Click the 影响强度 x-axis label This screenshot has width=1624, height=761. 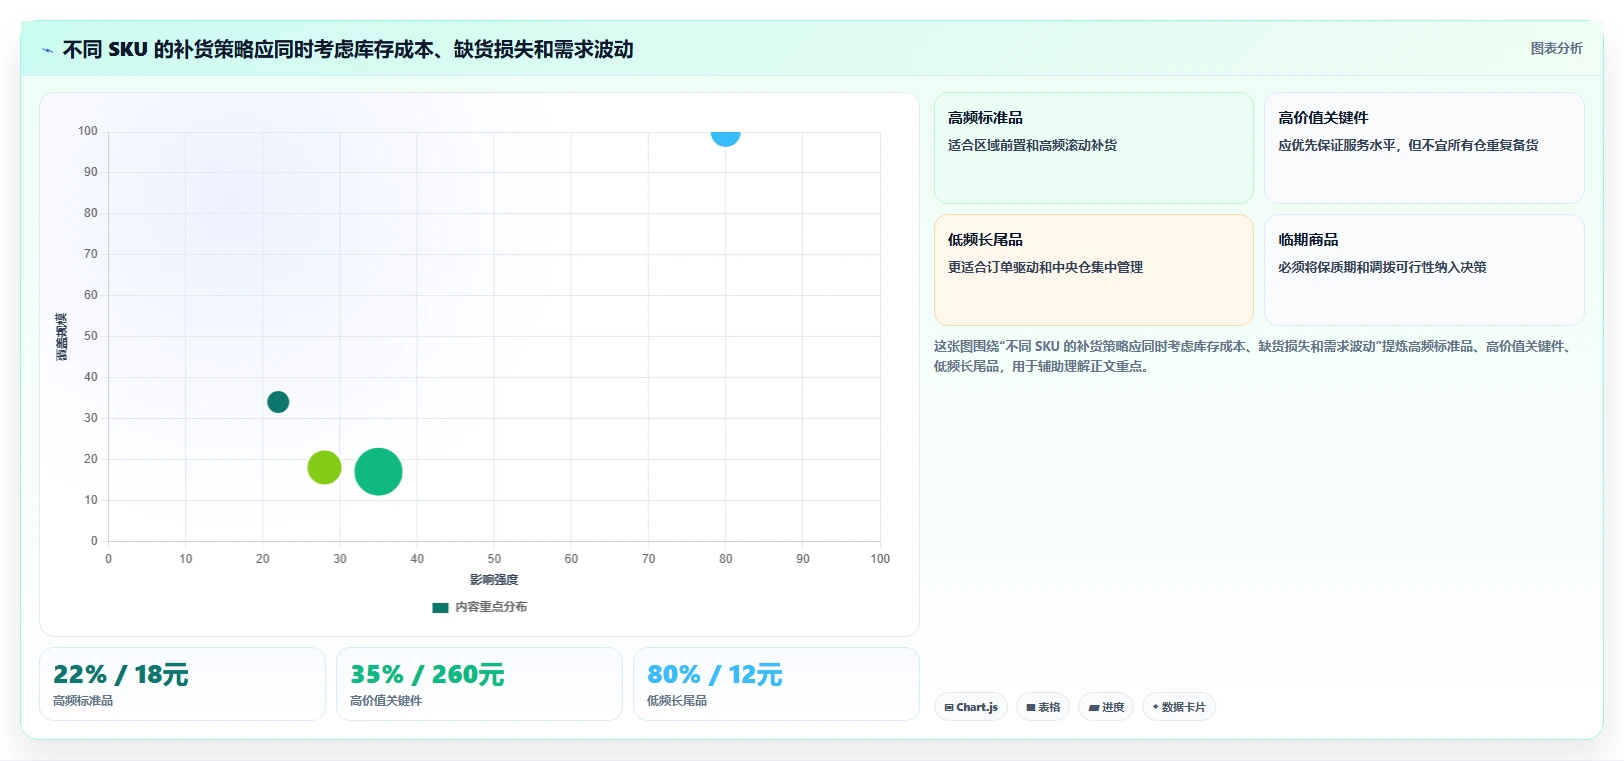pos(494,580)
